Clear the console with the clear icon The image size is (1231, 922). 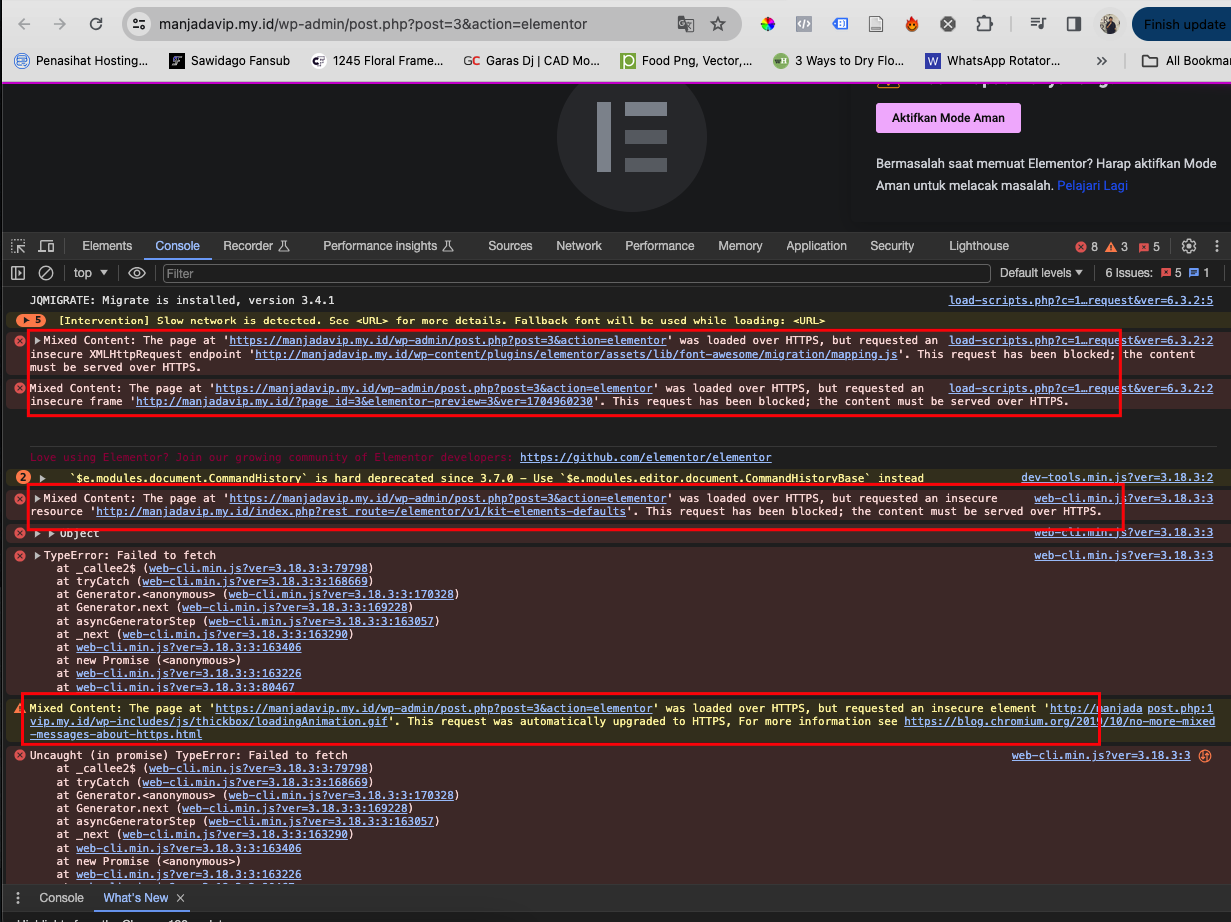pyautogui.click(x=46, y=273)
